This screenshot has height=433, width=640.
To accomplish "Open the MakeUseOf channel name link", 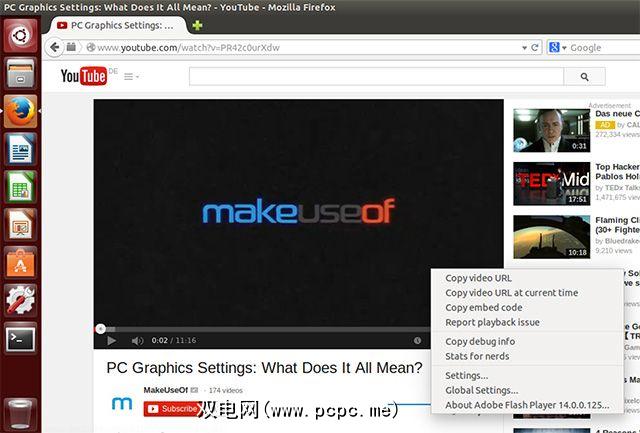I will tap(165, 390).
